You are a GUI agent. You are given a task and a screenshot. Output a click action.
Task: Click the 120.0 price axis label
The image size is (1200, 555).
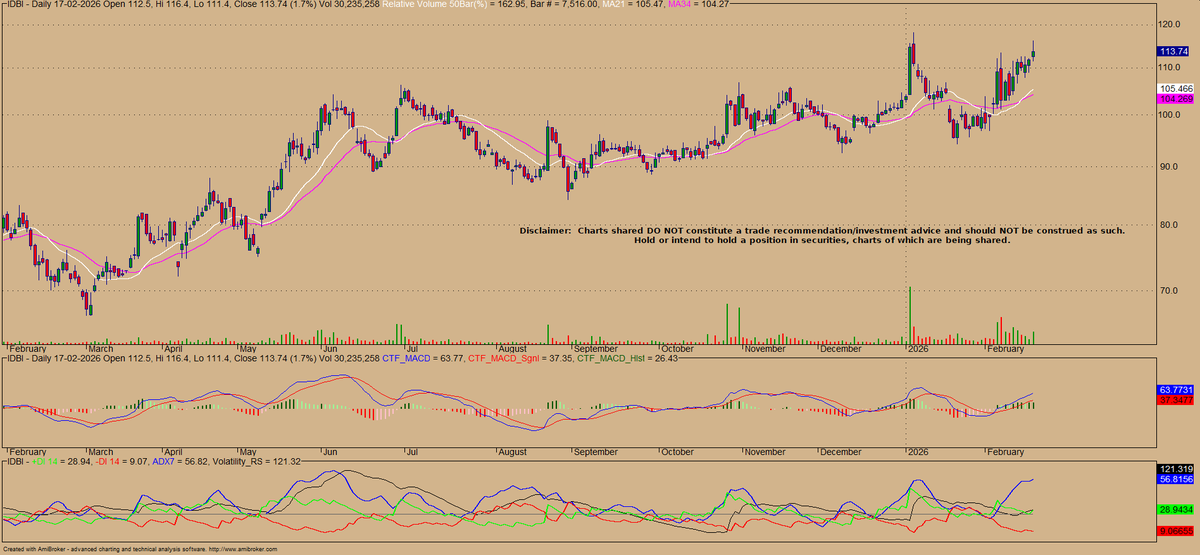click(1171, 24)
